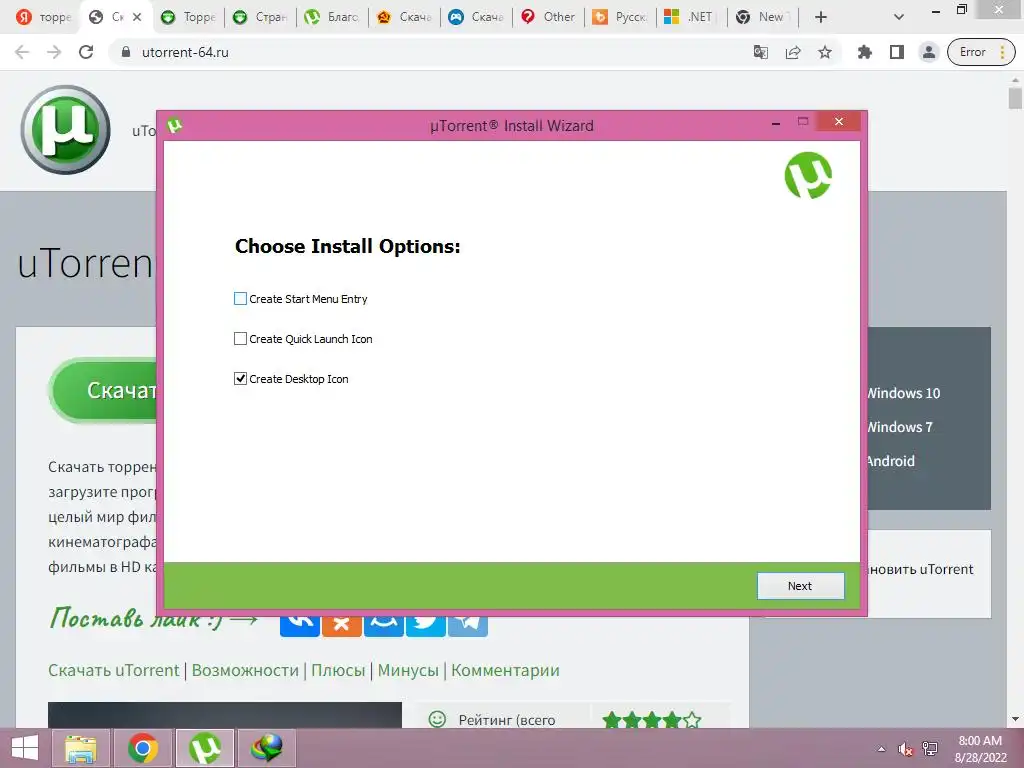Viewport: 1024px width, 768px height.
Task: Share via the Telegram icon
Action: [468, 624]
